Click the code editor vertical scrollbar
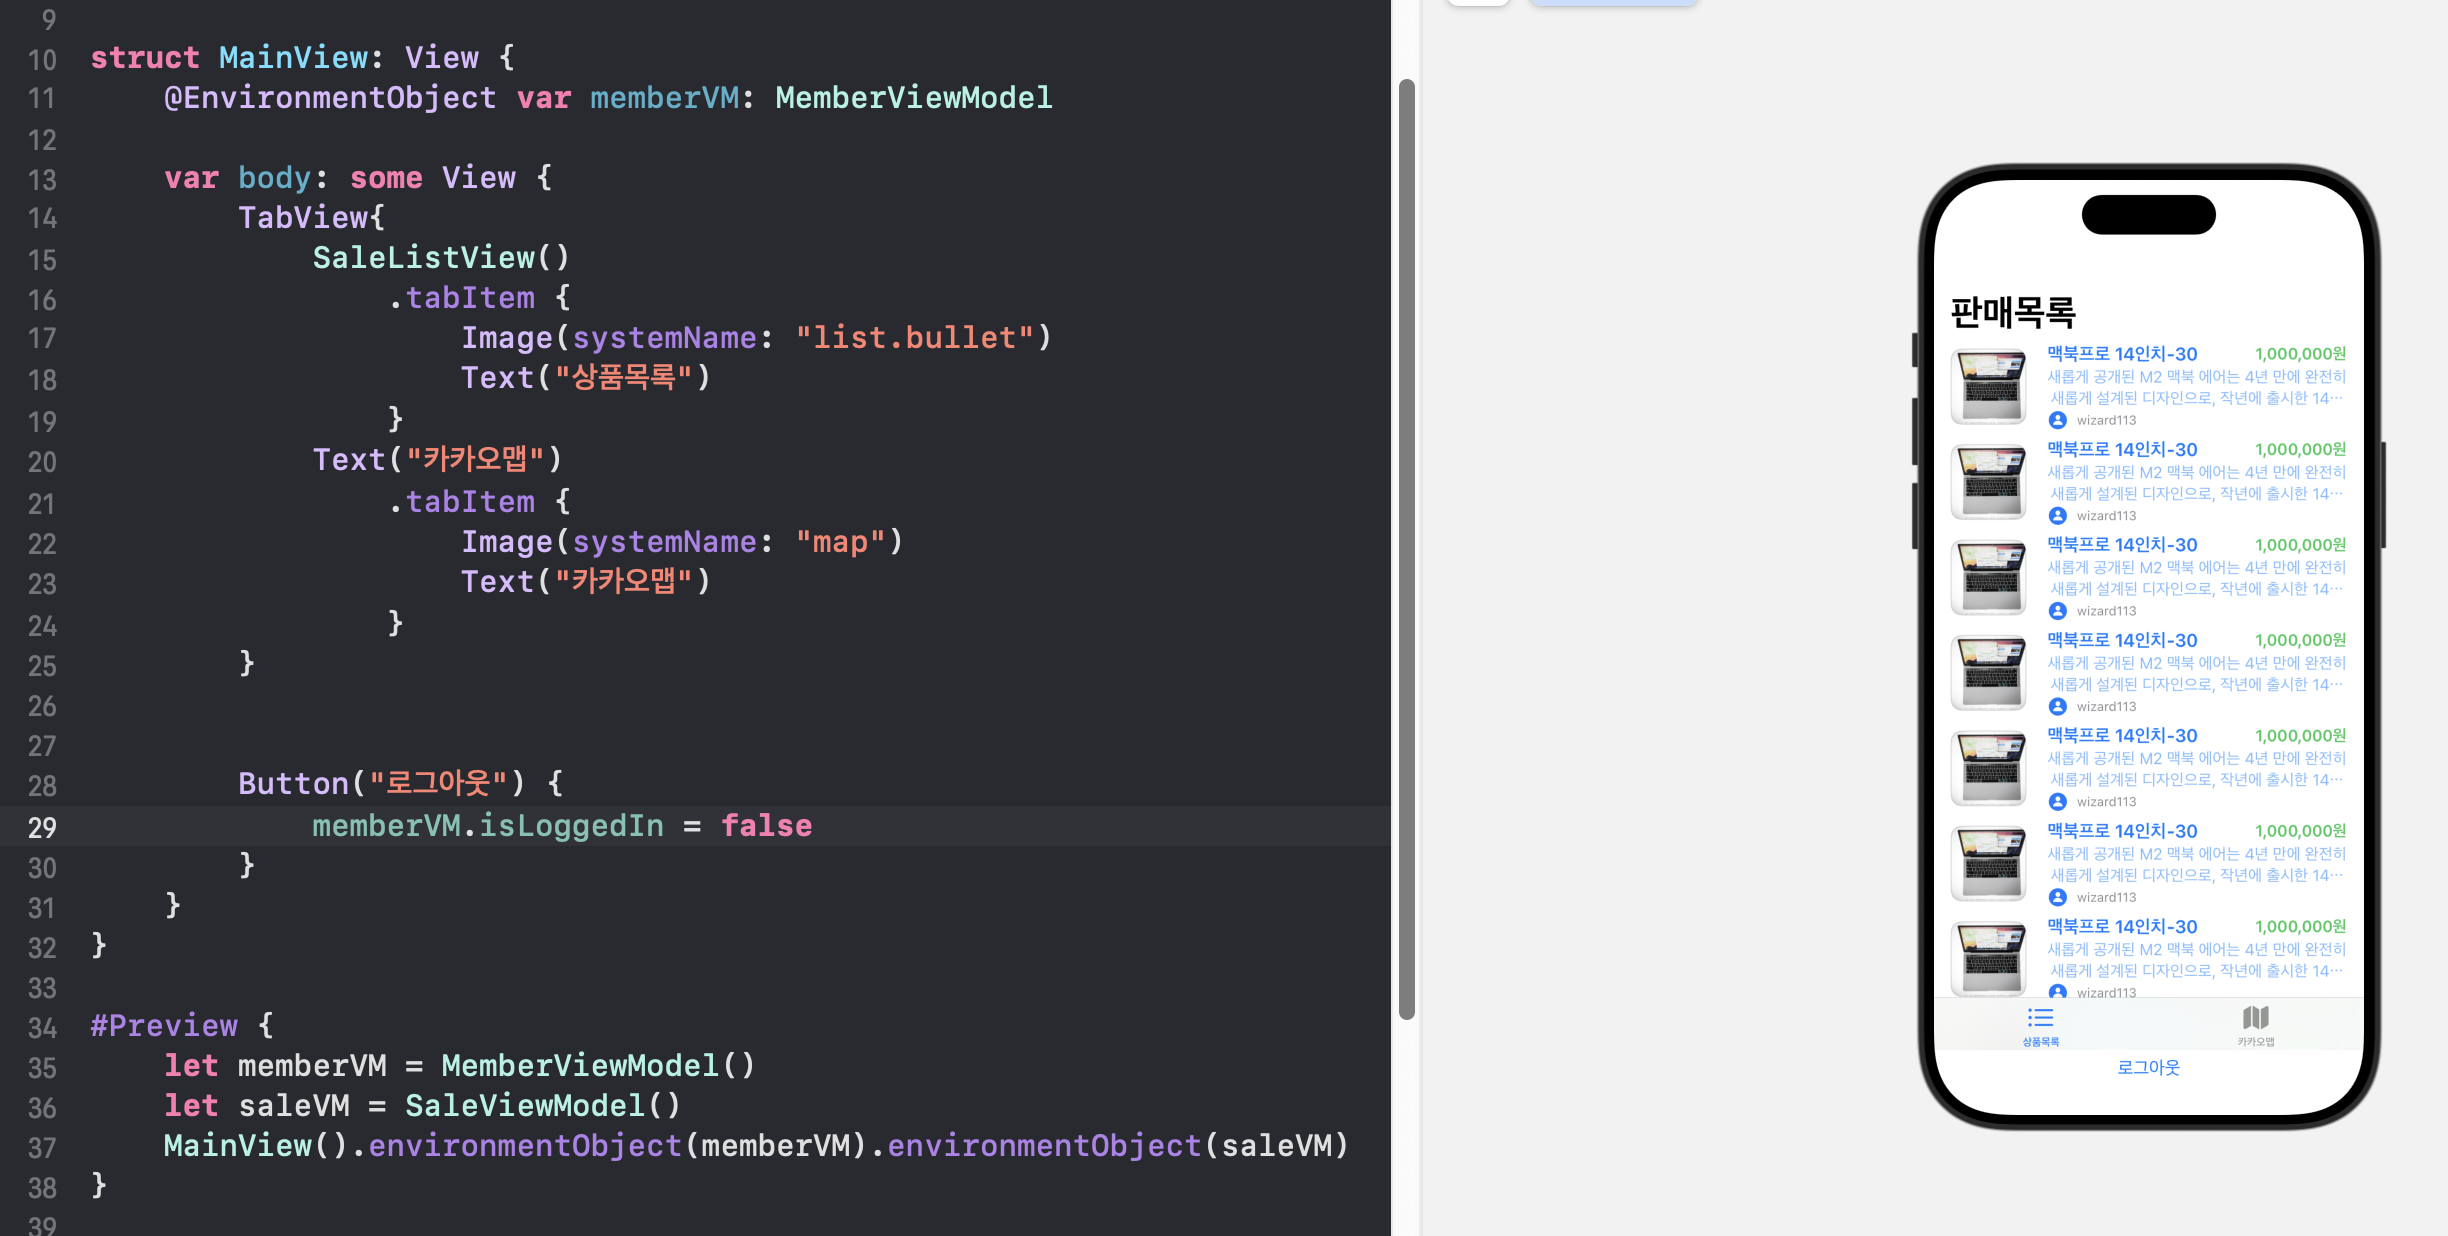The image size is (2448, 1236). tap(1406, 550)
